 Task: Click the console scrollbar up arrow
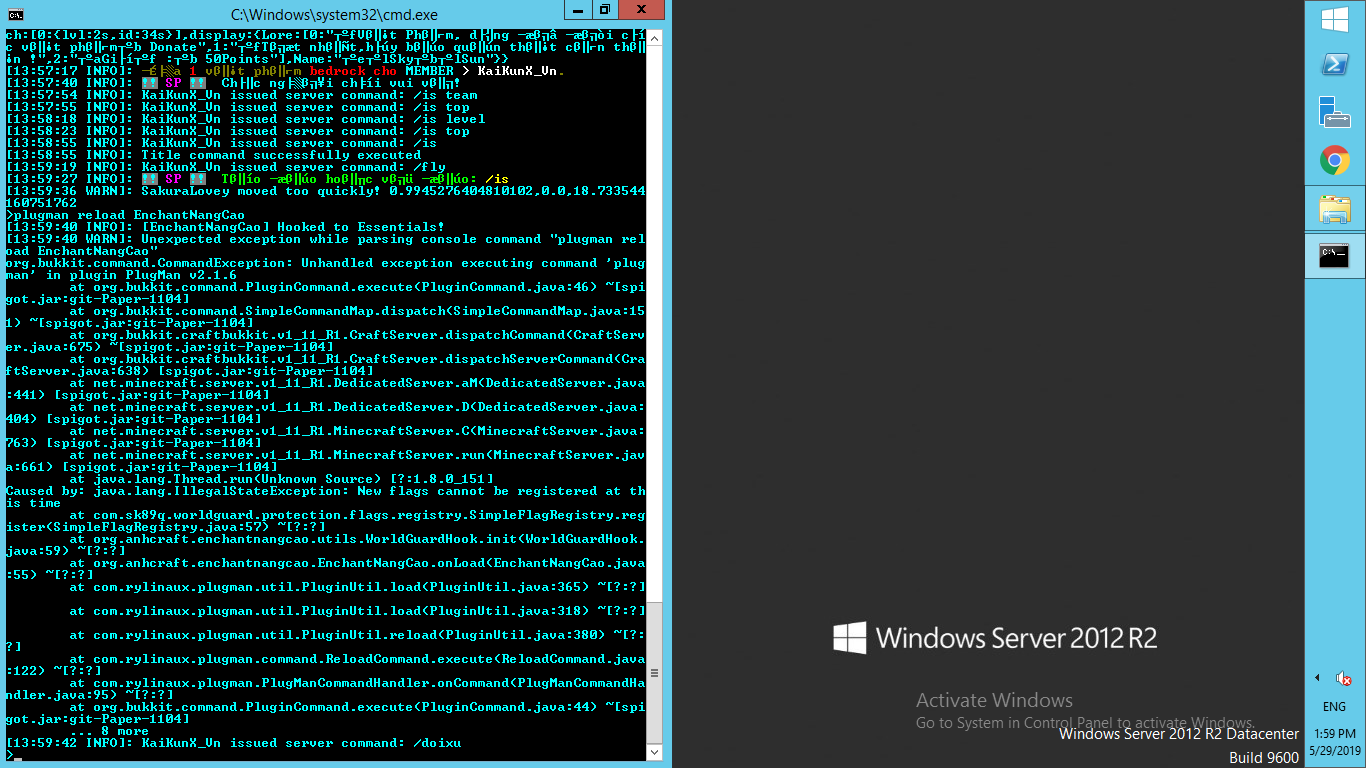[x=656, y=36]
